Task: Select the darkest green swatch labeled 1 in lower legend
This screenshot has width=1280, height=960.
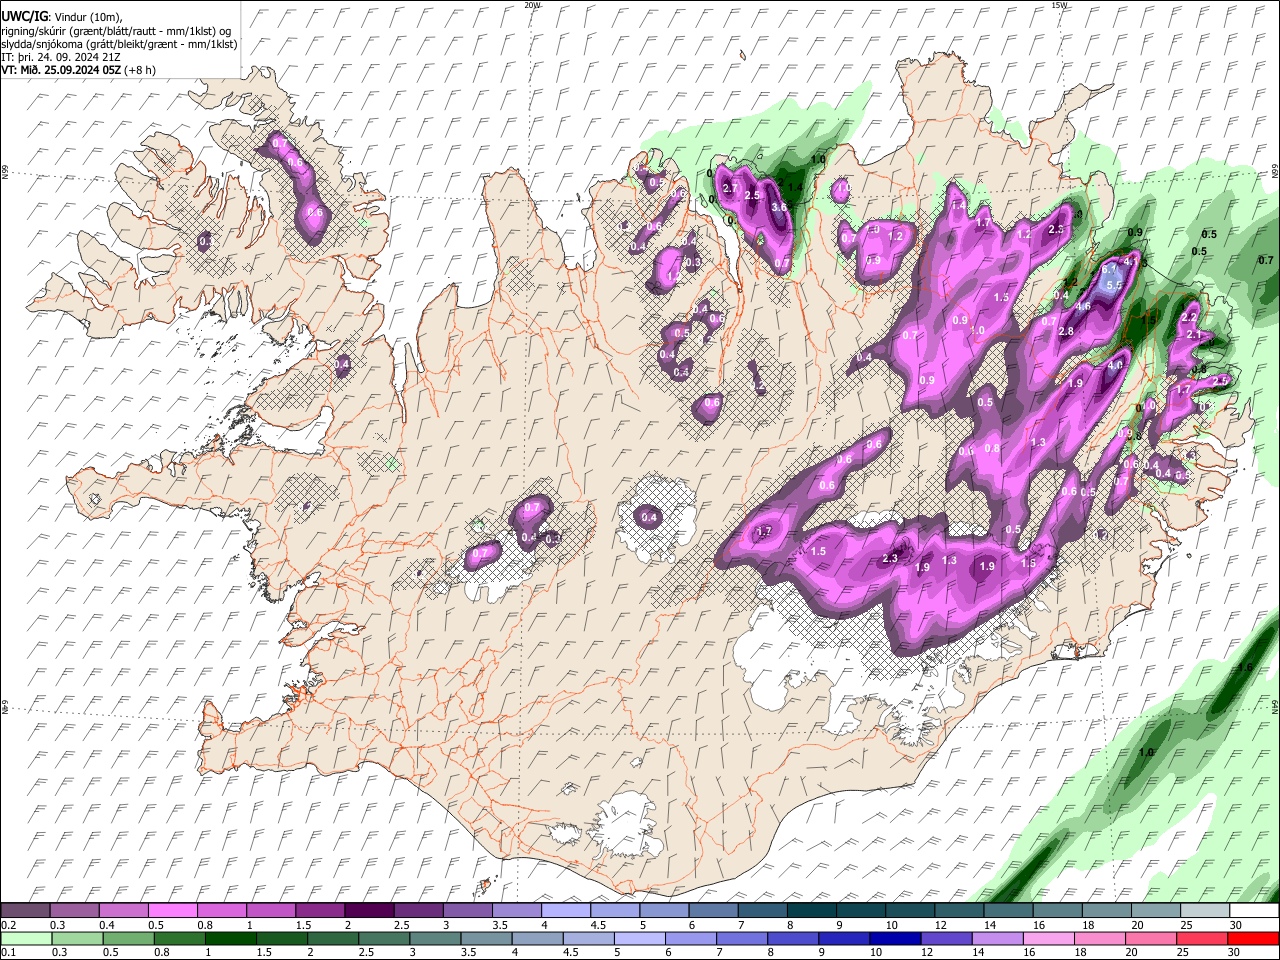Action: pos(231,938)
